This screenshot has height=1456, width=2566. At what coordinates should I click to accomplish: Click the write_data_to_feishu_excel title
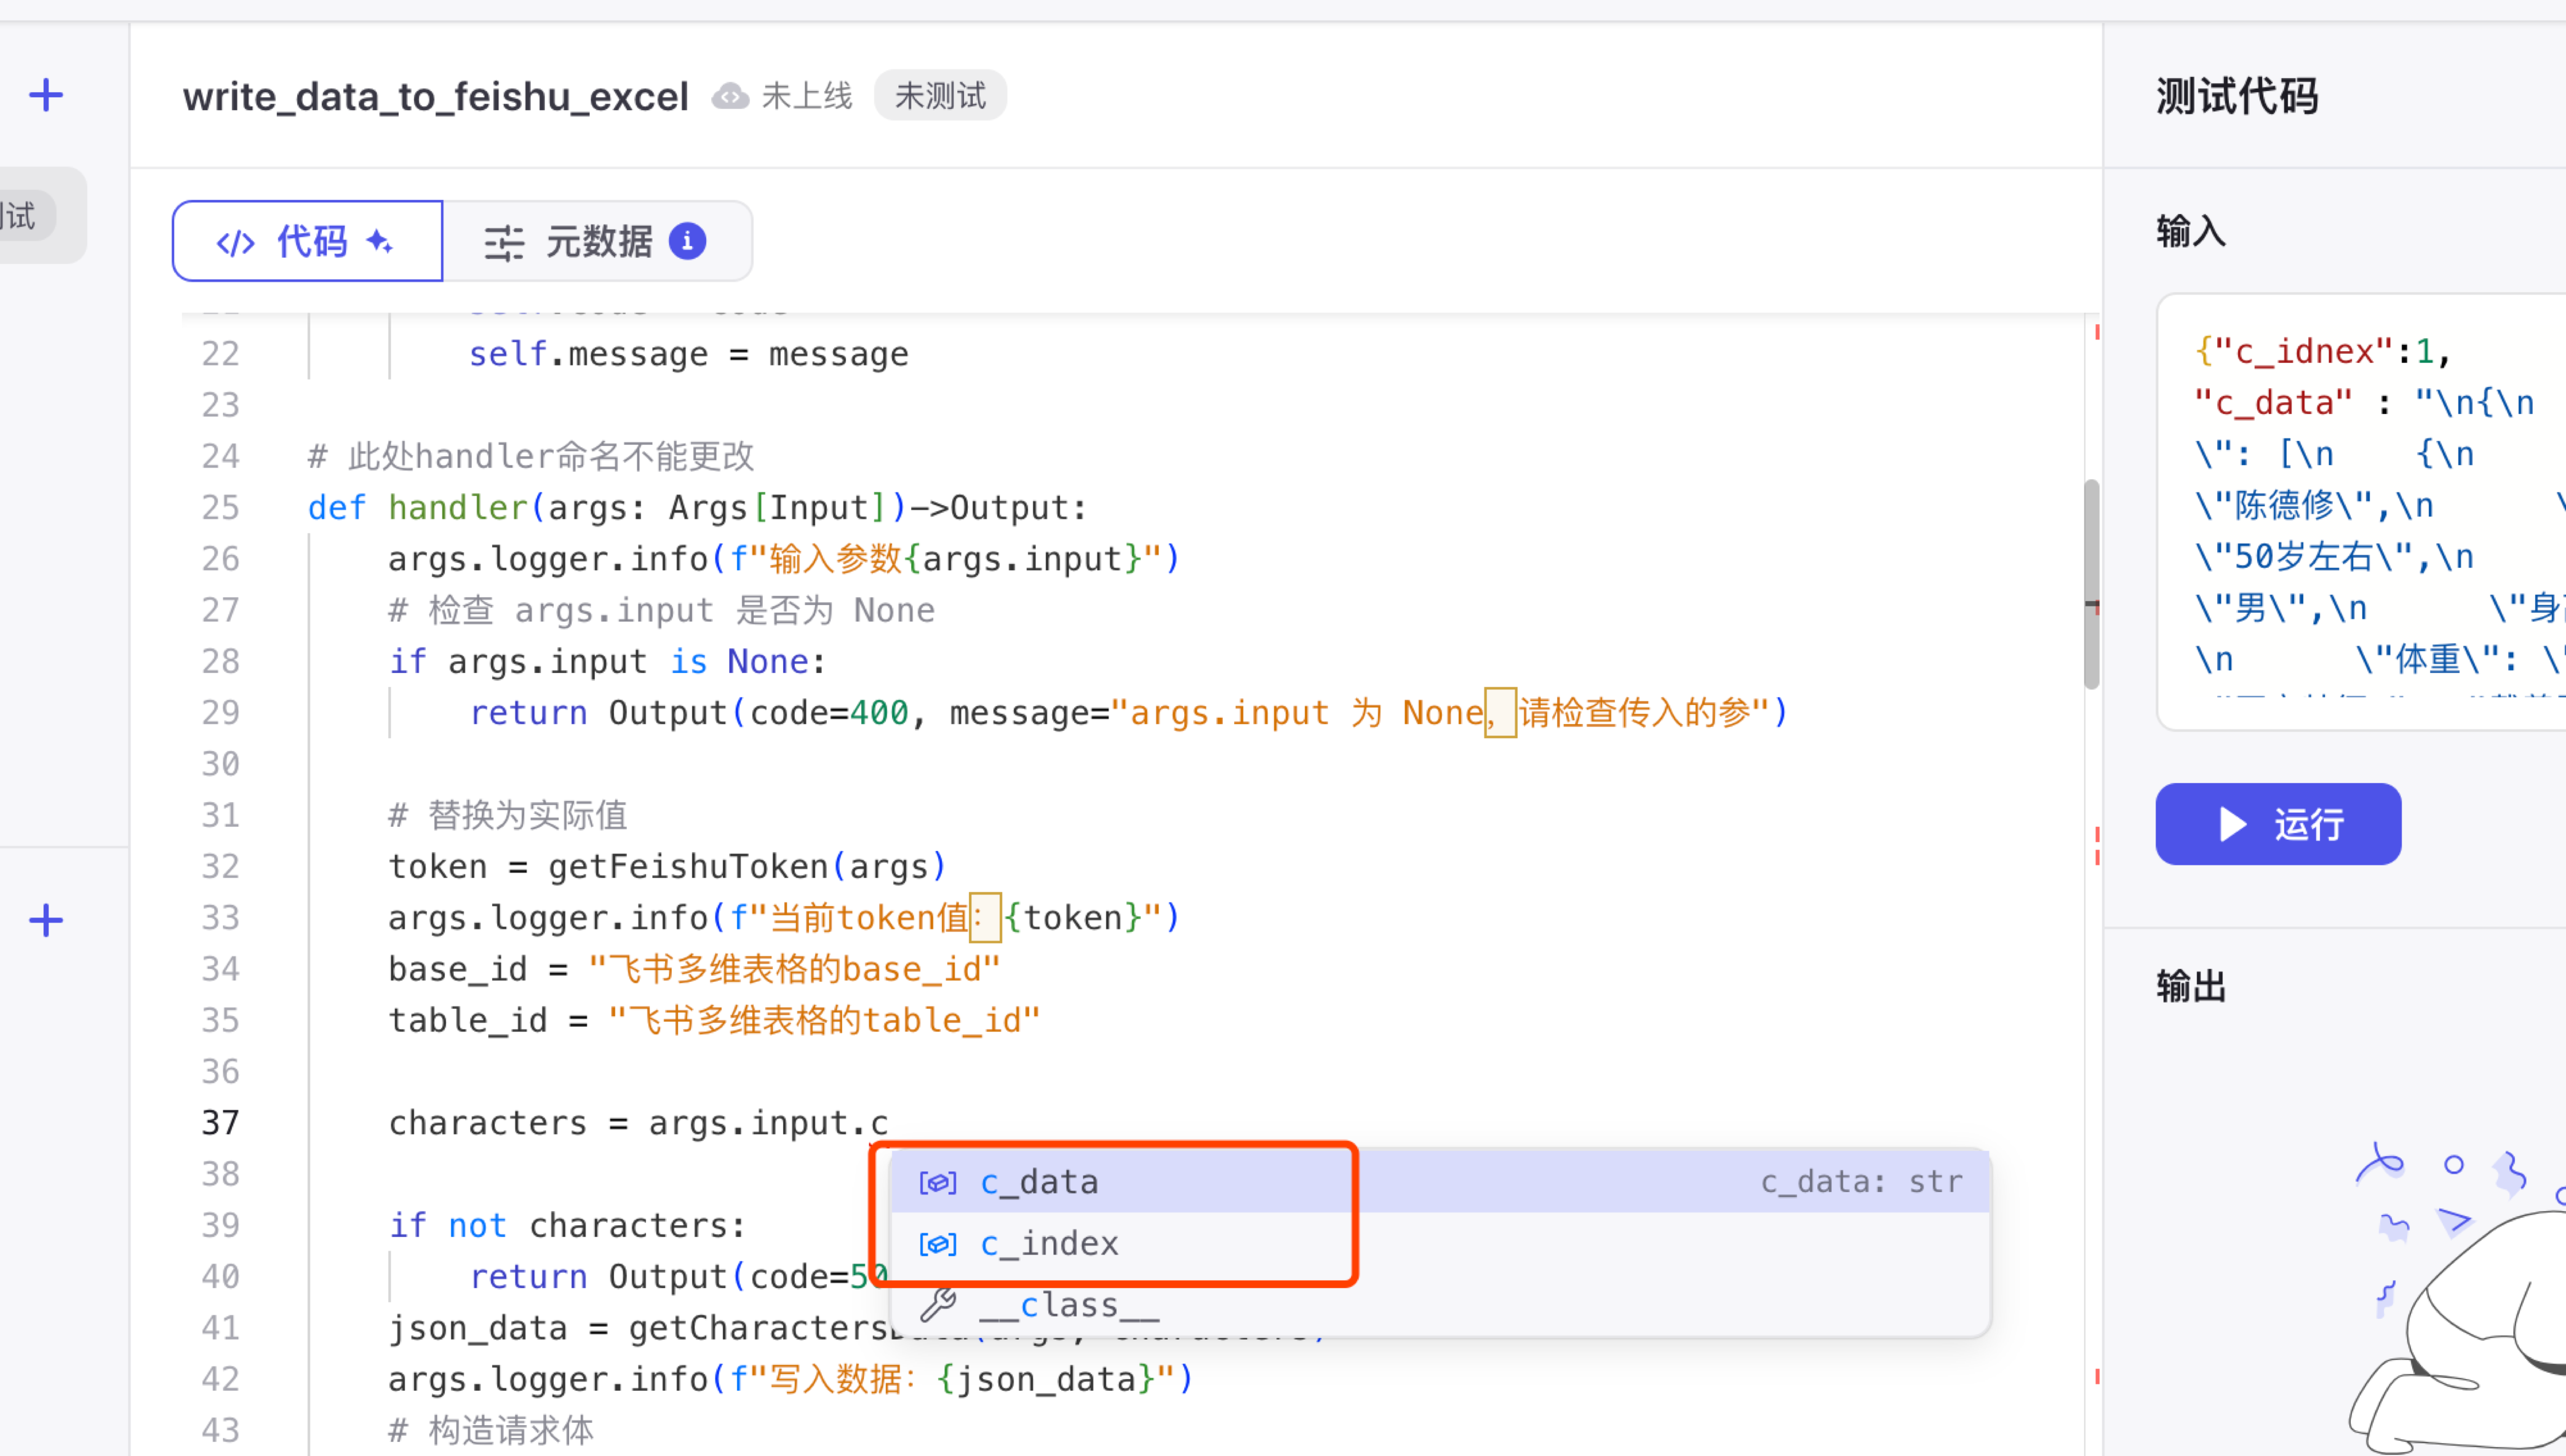pyautogui.click(x=436, y=97)
